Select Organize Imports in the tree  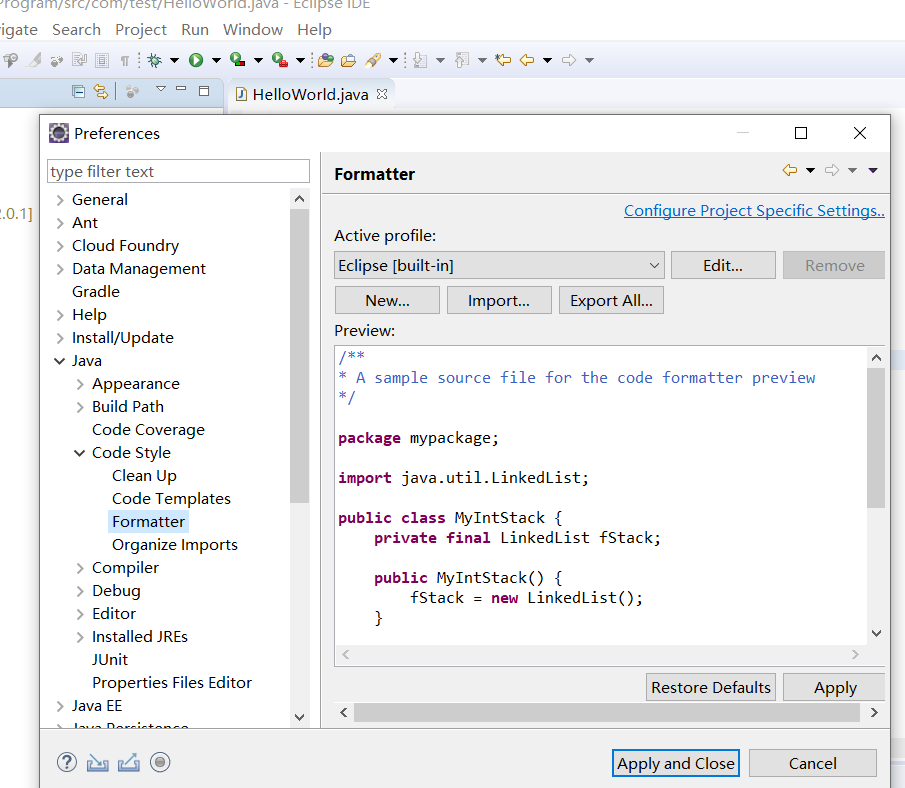click(174, 544)
